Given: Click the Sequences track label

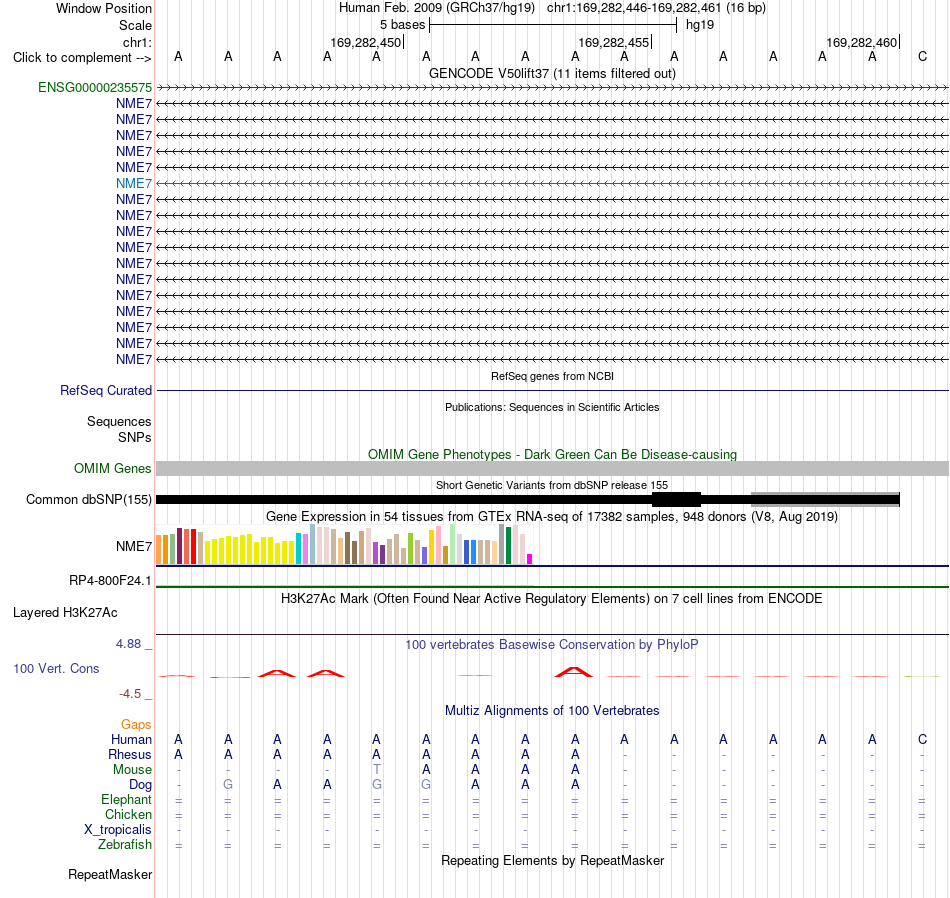Looking at the screenshot, I should pos(119,422).
